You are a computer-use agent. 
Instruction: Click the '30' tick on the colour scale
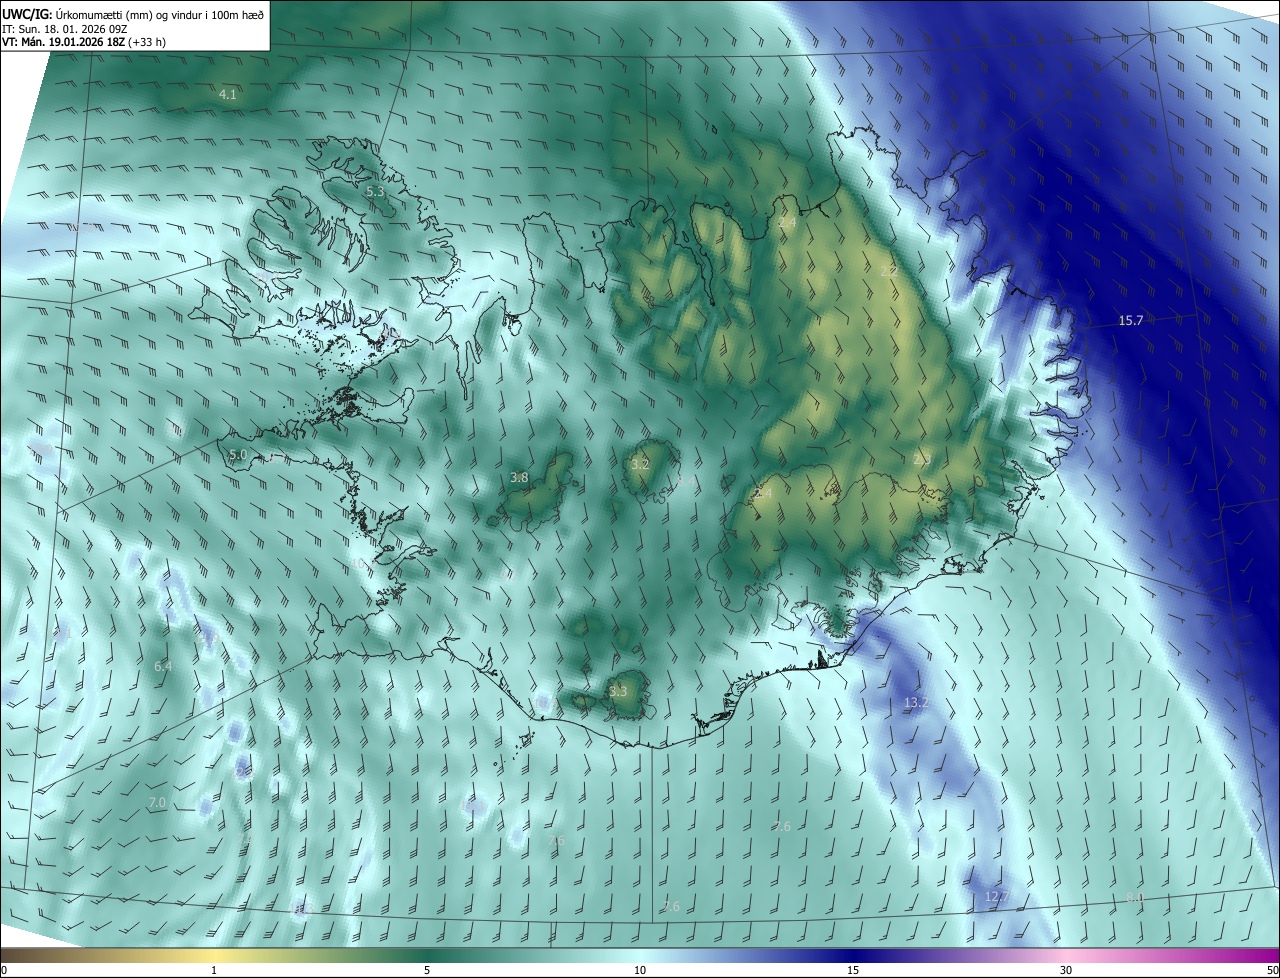click(x=1066, y=970)
